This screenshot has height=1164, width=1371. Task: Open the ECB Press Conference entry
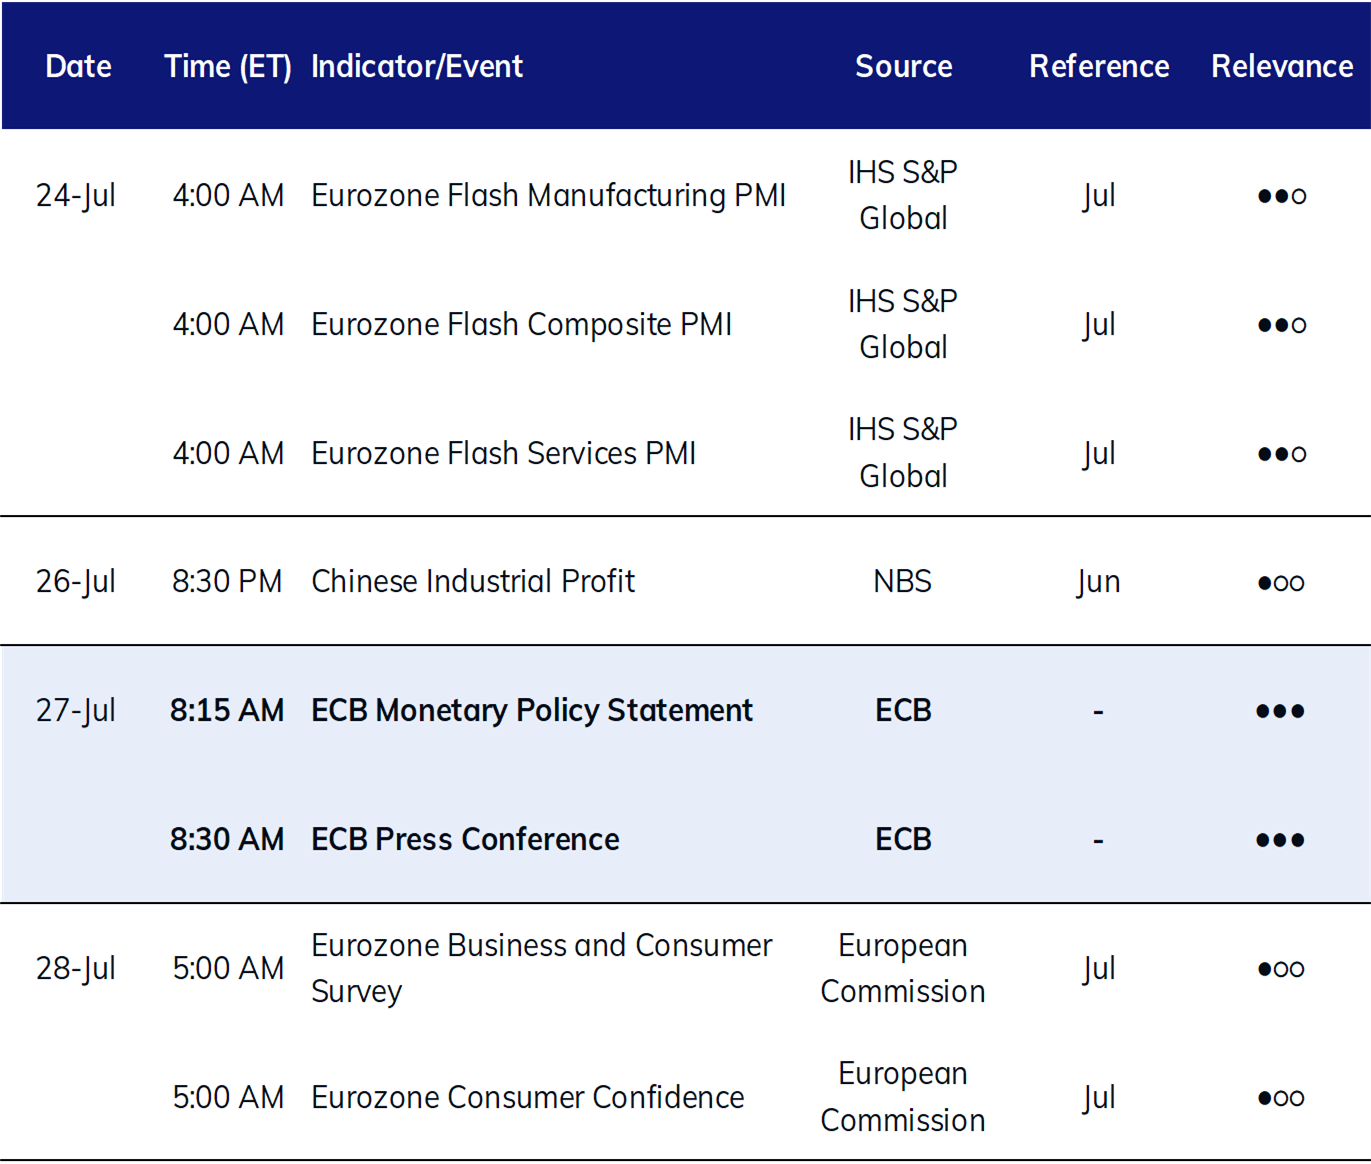click(x=465, y=839)
